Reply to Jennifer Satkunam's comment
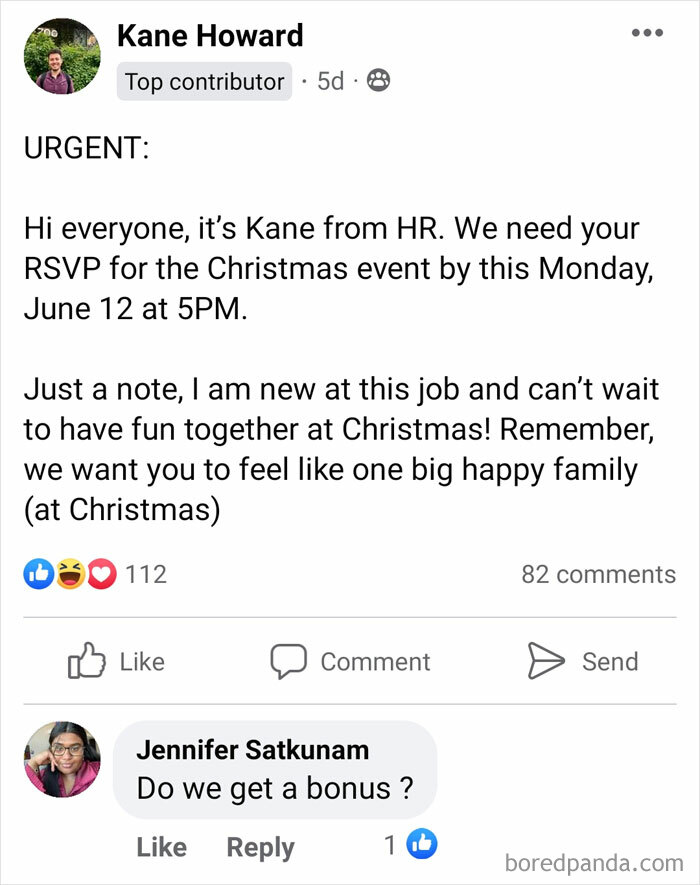The width and height of the screenshot is (700, 885). point(259,846)
